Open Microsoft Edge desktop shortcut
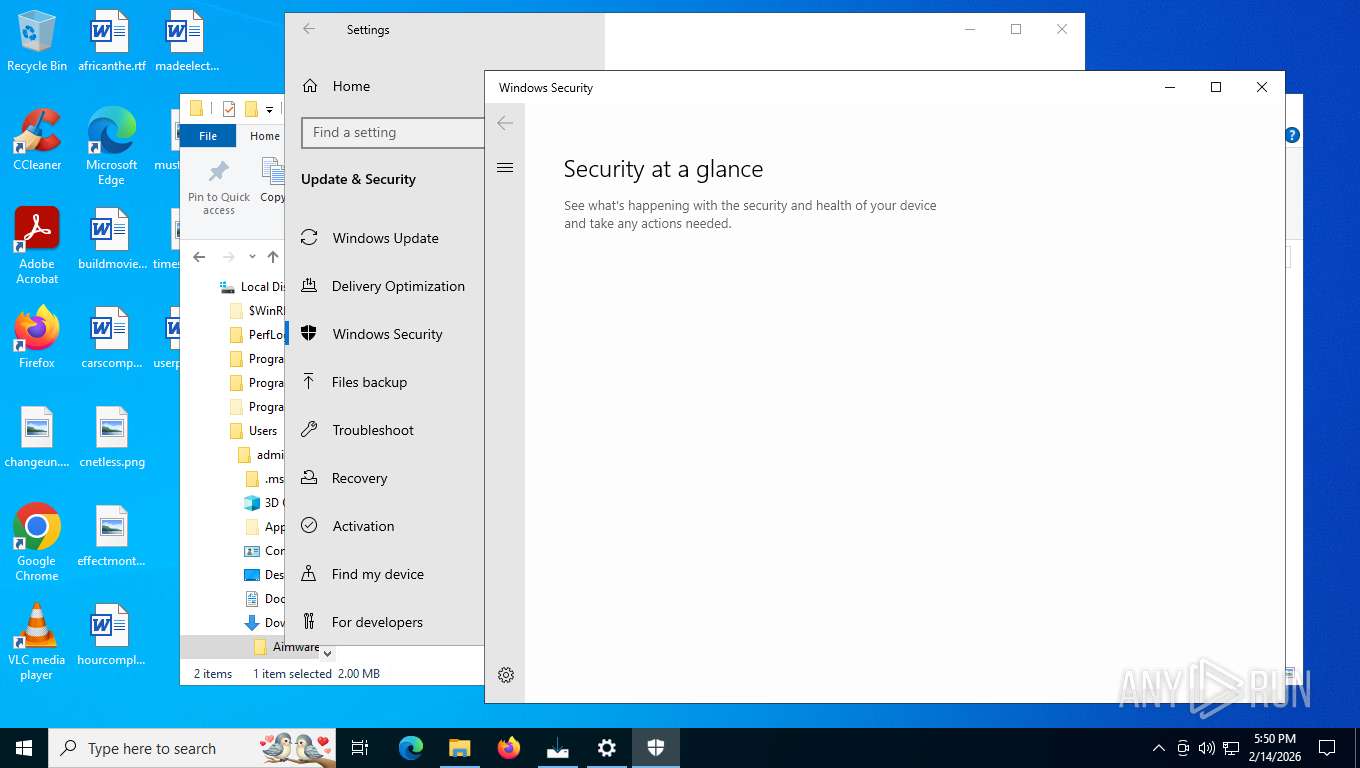Screen dimensions: 1360x768 click(x=111, y=147)
